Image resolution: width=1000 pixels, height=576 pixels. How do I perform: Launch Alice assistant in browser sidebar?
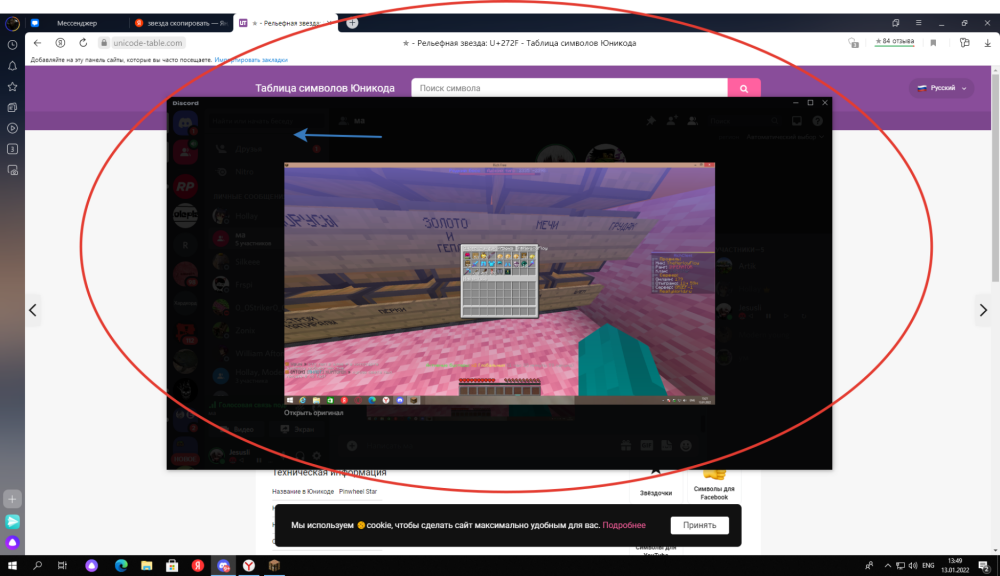click(12, 542)
